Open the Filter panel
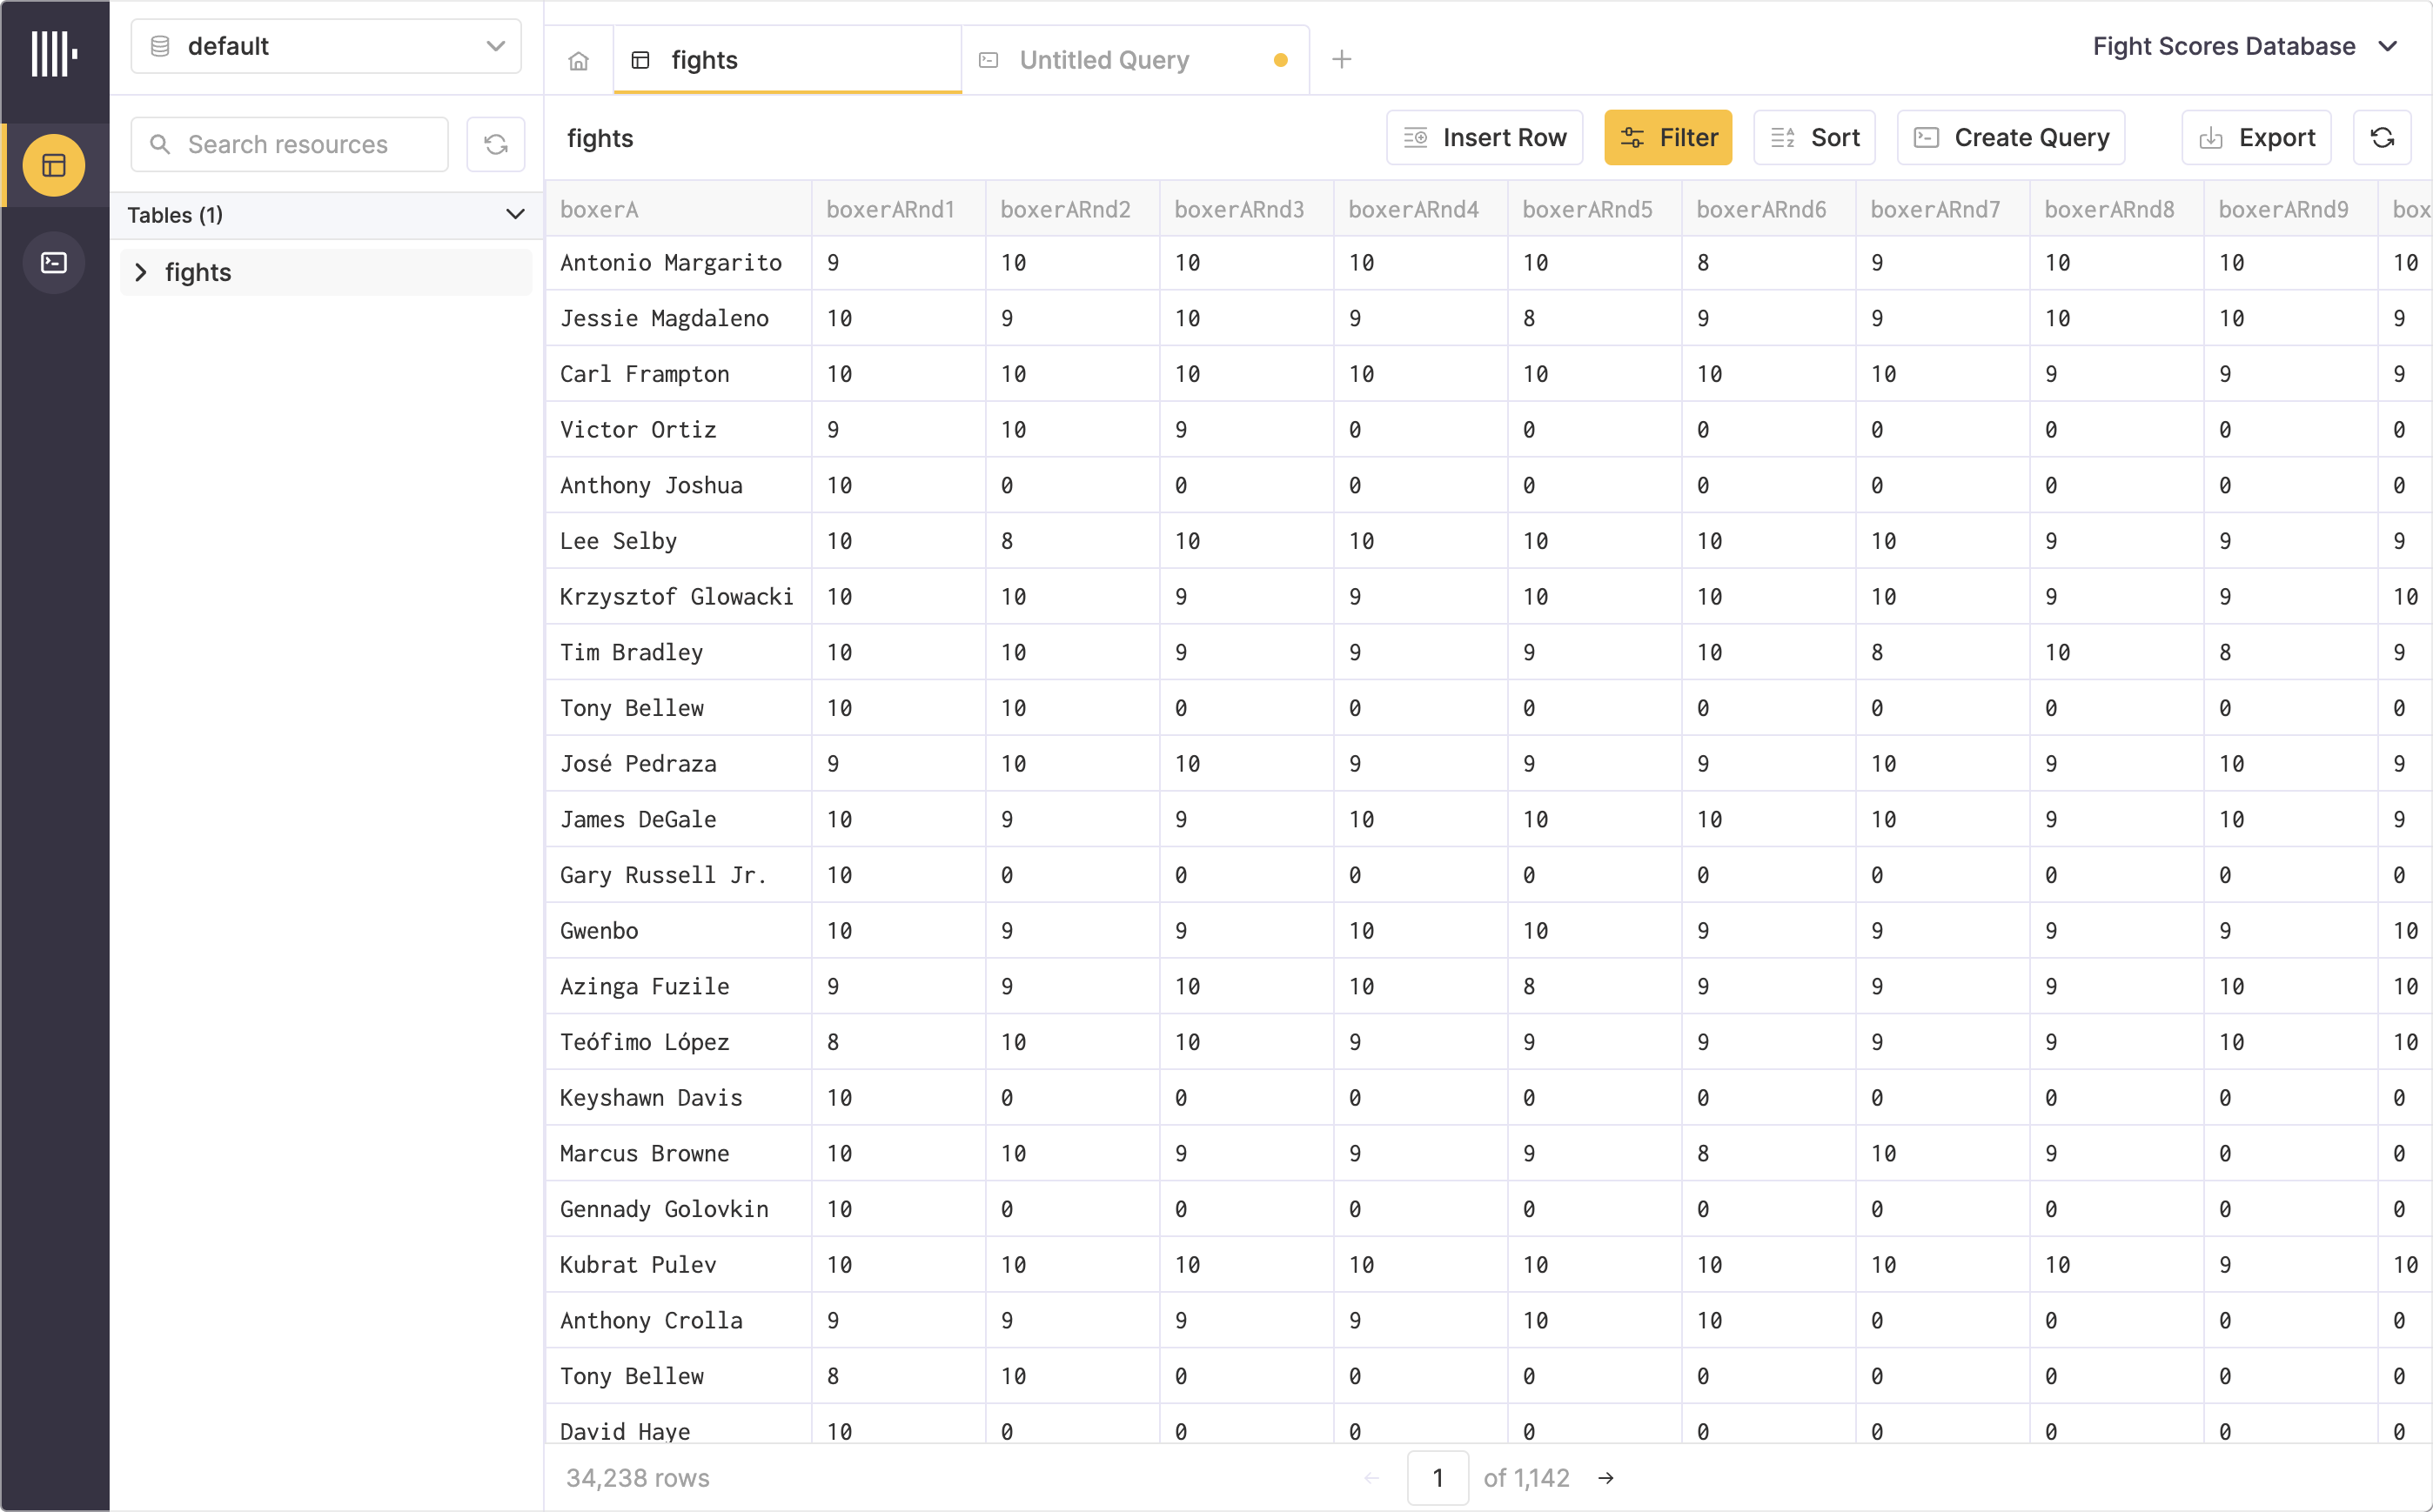2433x1512 pixels. tap(1668, 138)
